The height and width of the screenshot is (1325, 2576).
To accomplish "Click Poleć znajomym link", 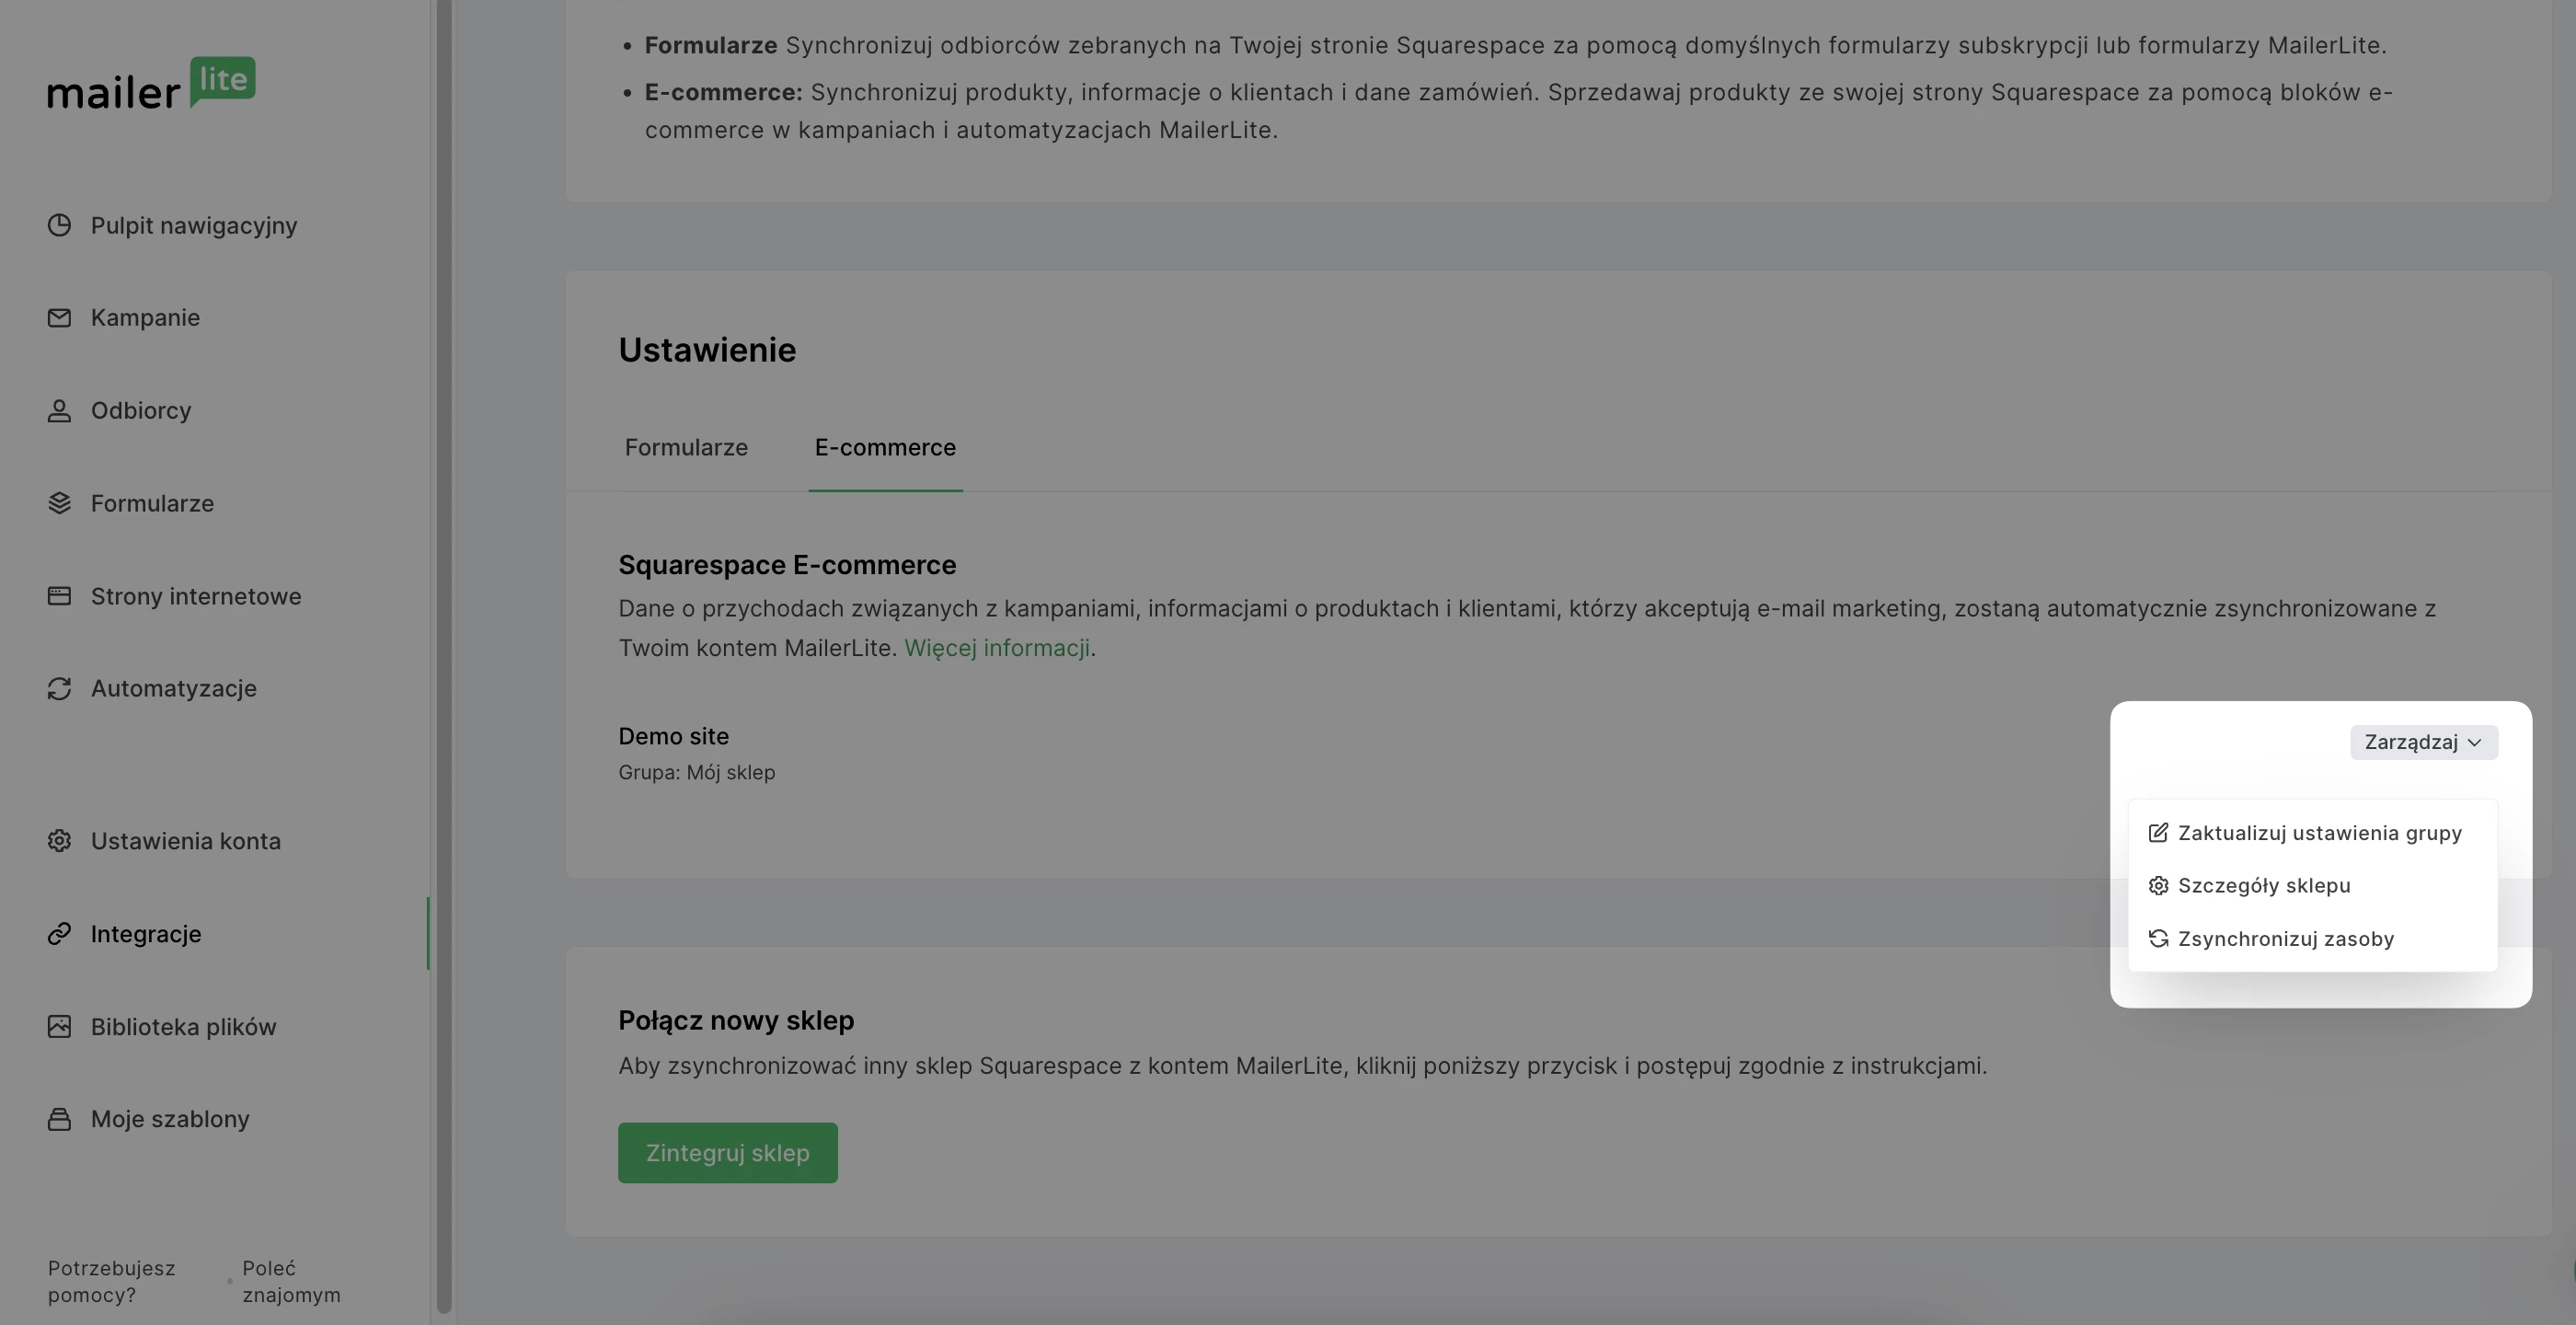I will [291, 1282].
